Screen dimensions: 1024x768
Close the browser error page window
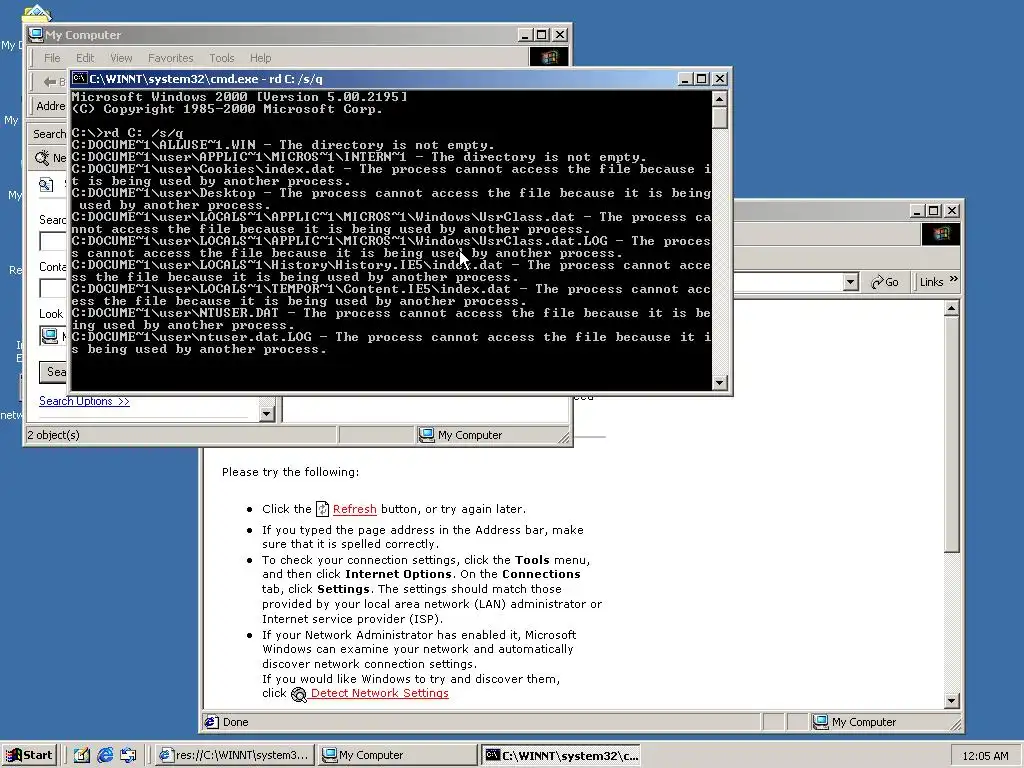pos(952,211)
